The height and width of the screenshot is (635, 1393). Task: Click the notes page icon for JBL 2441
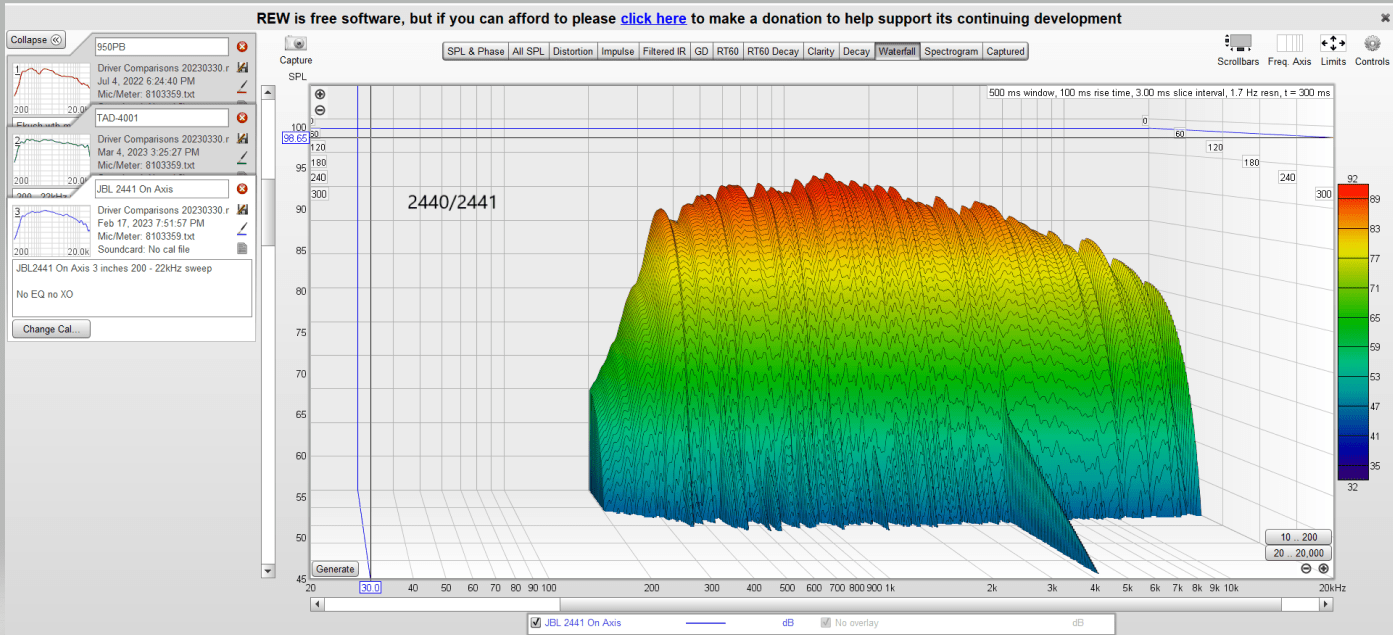pos(242,248)
